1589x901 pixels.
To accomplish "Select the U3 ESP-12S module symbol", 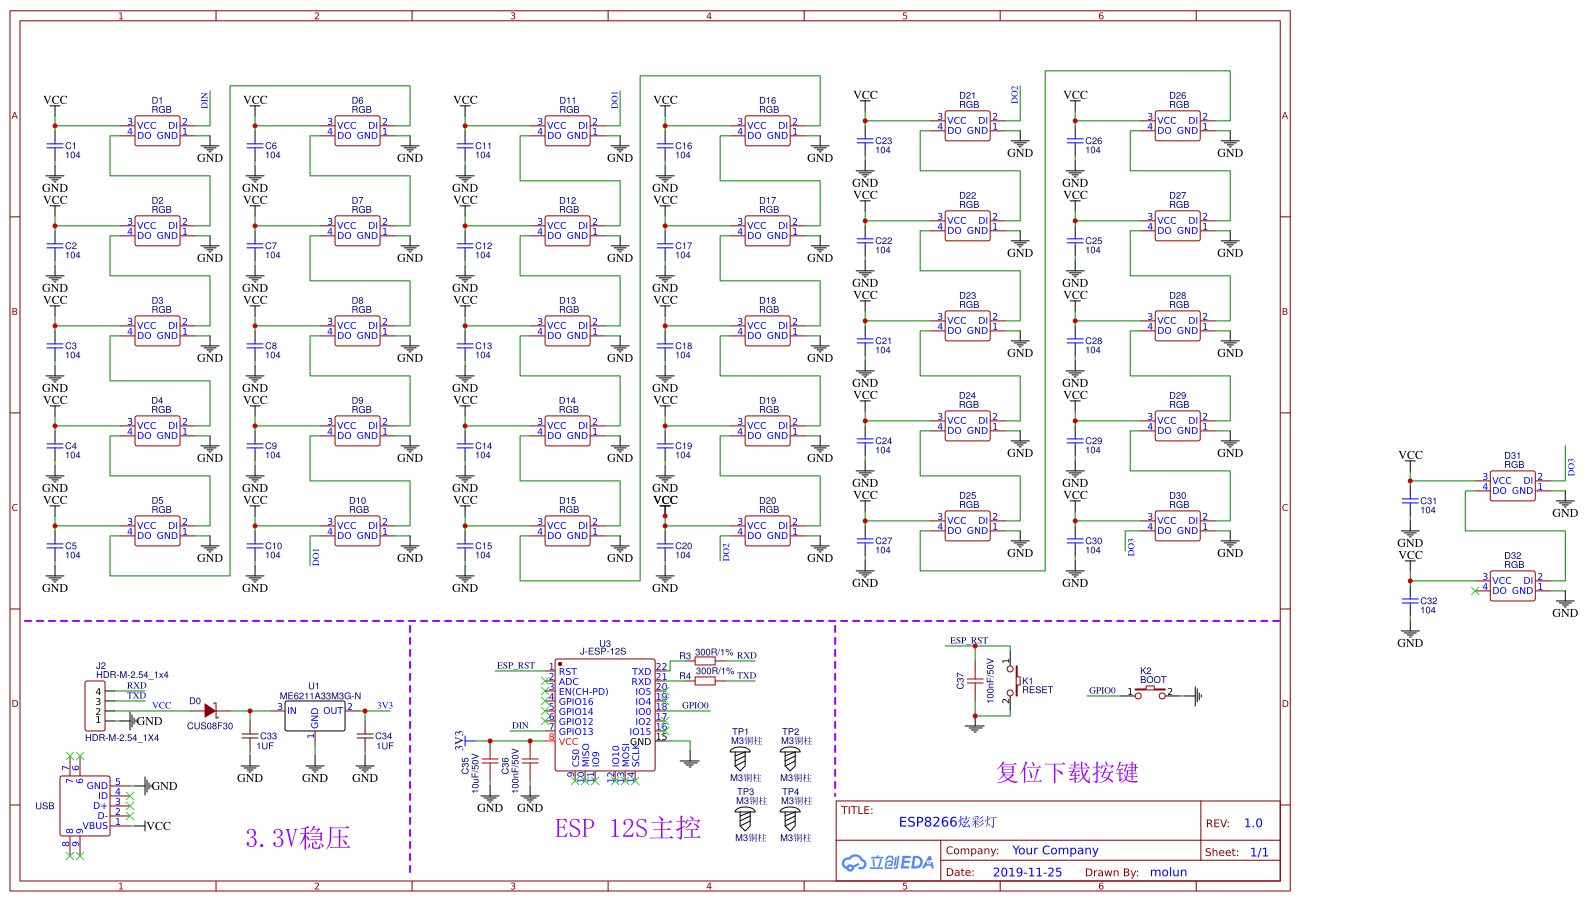I will 605,714.
